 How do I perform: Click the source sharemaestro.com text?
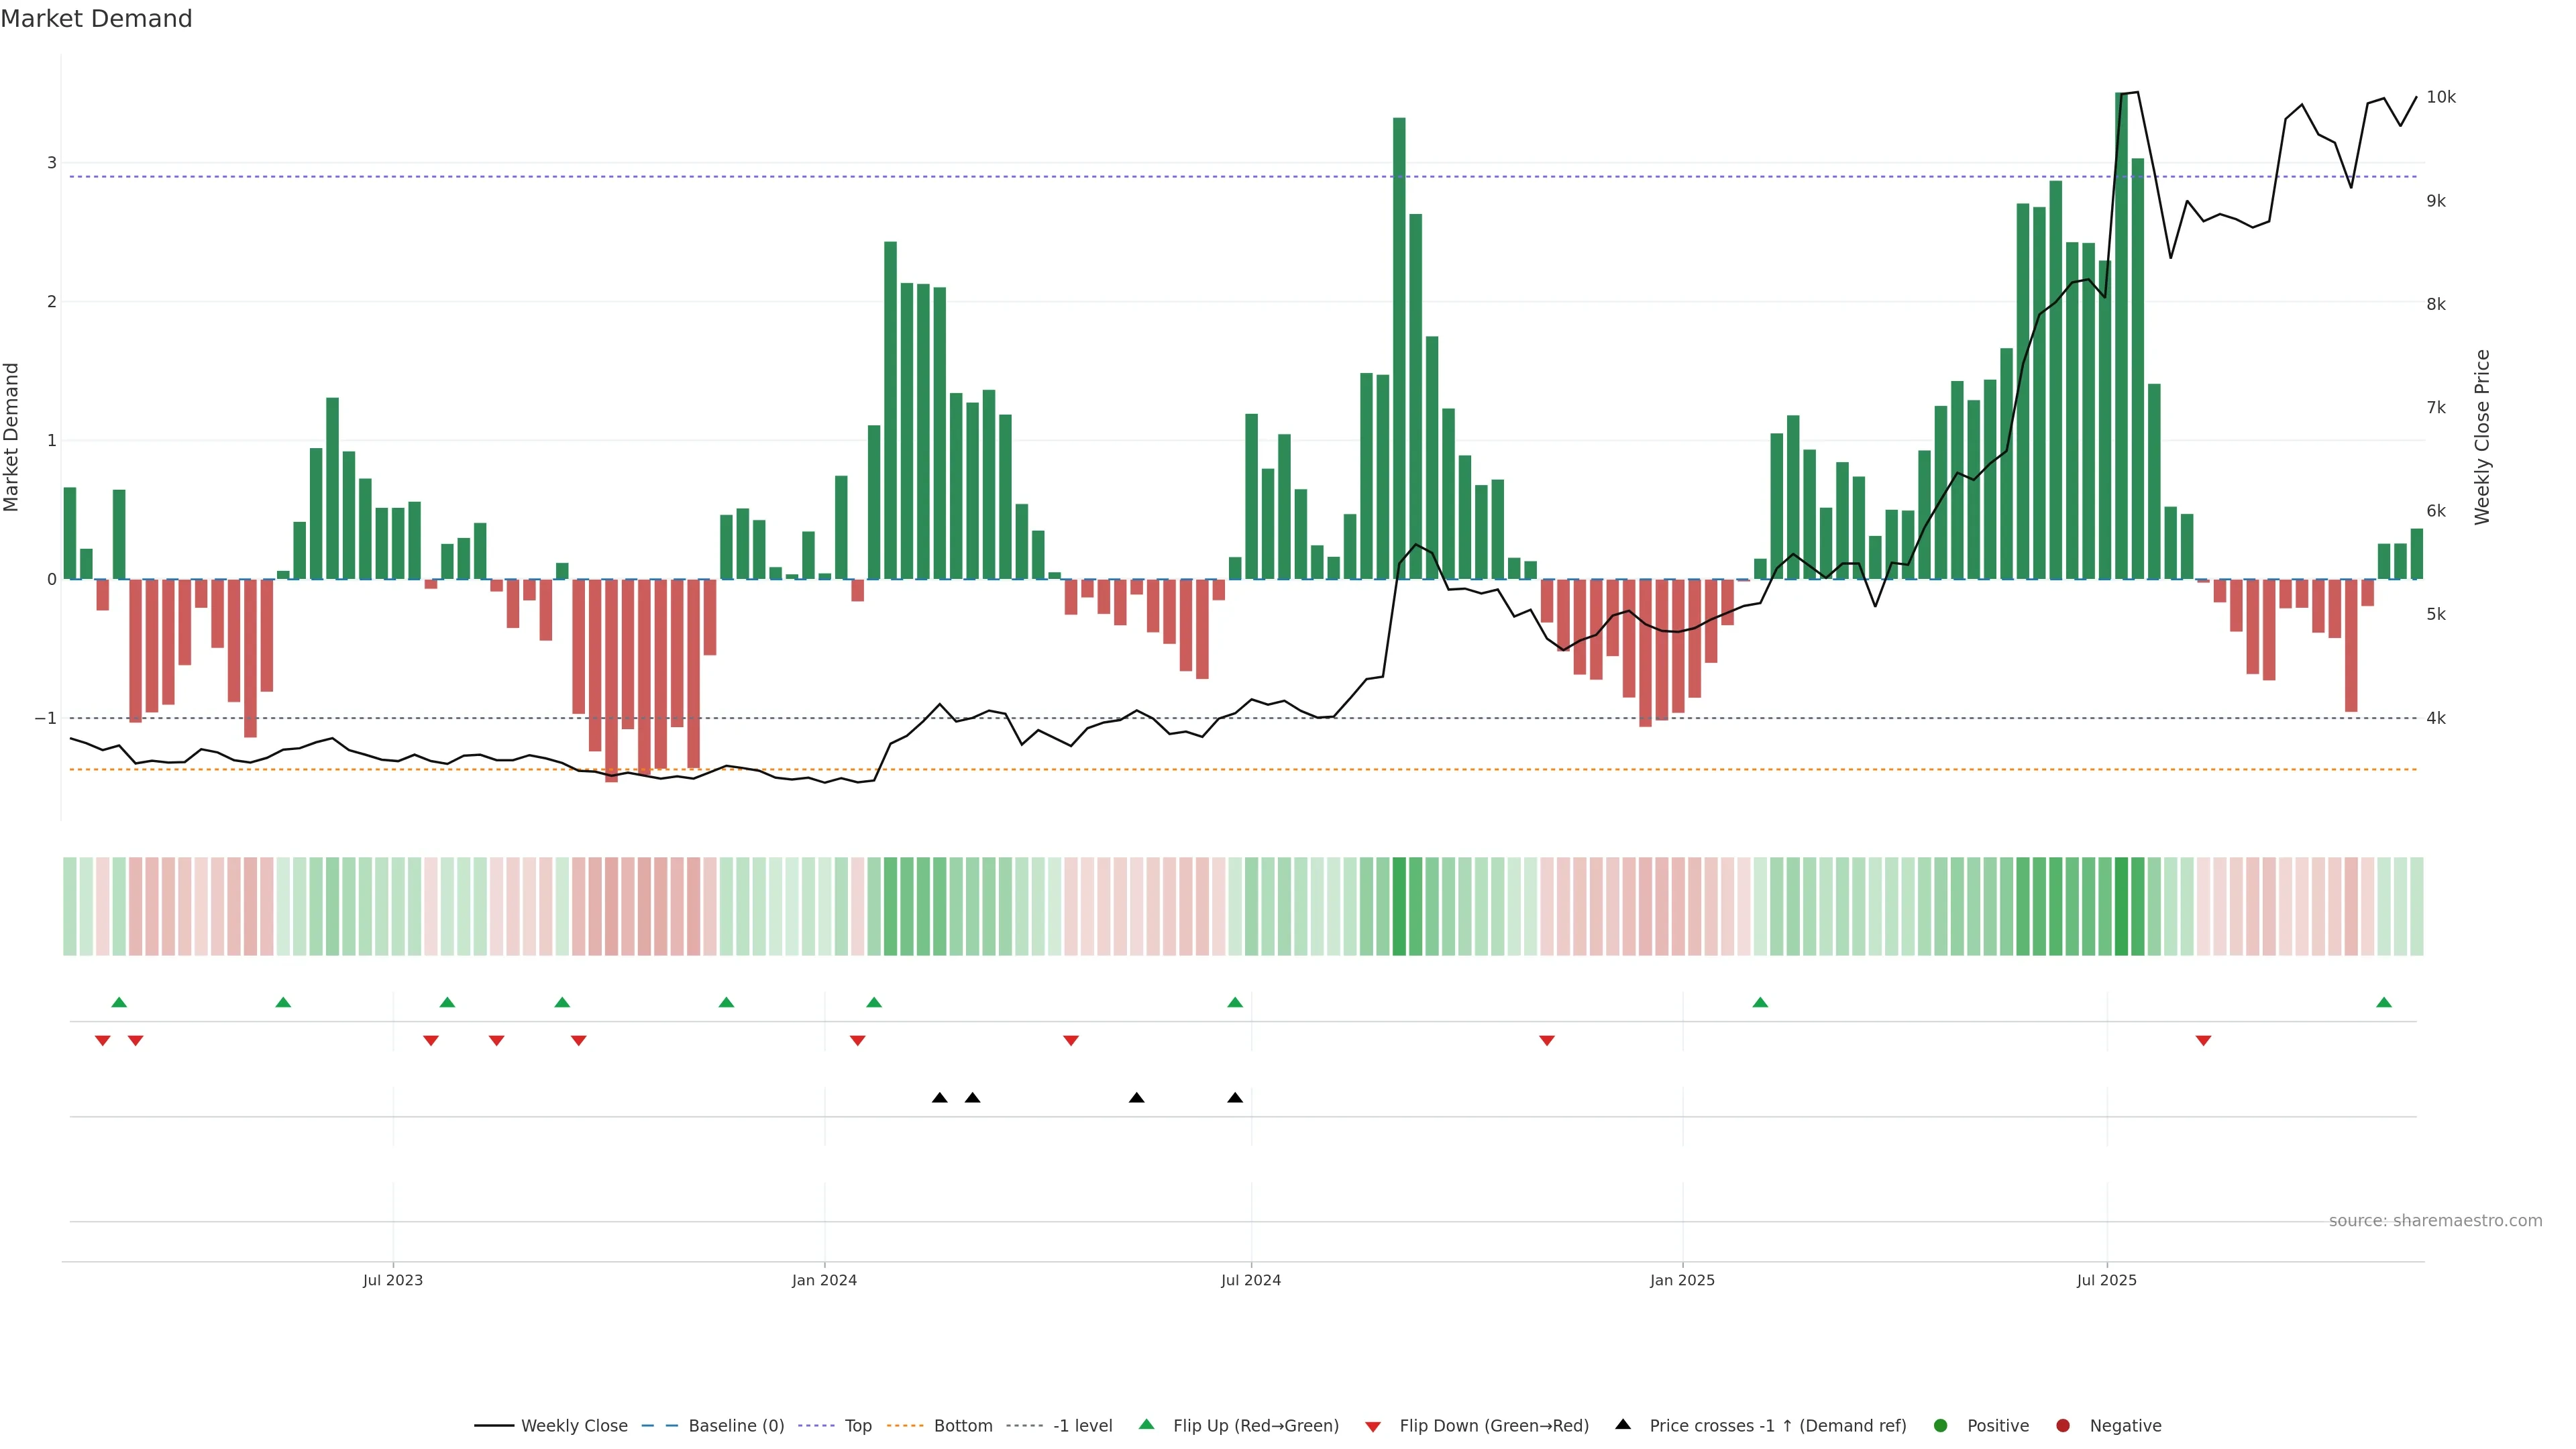tap(2435, 1221)
